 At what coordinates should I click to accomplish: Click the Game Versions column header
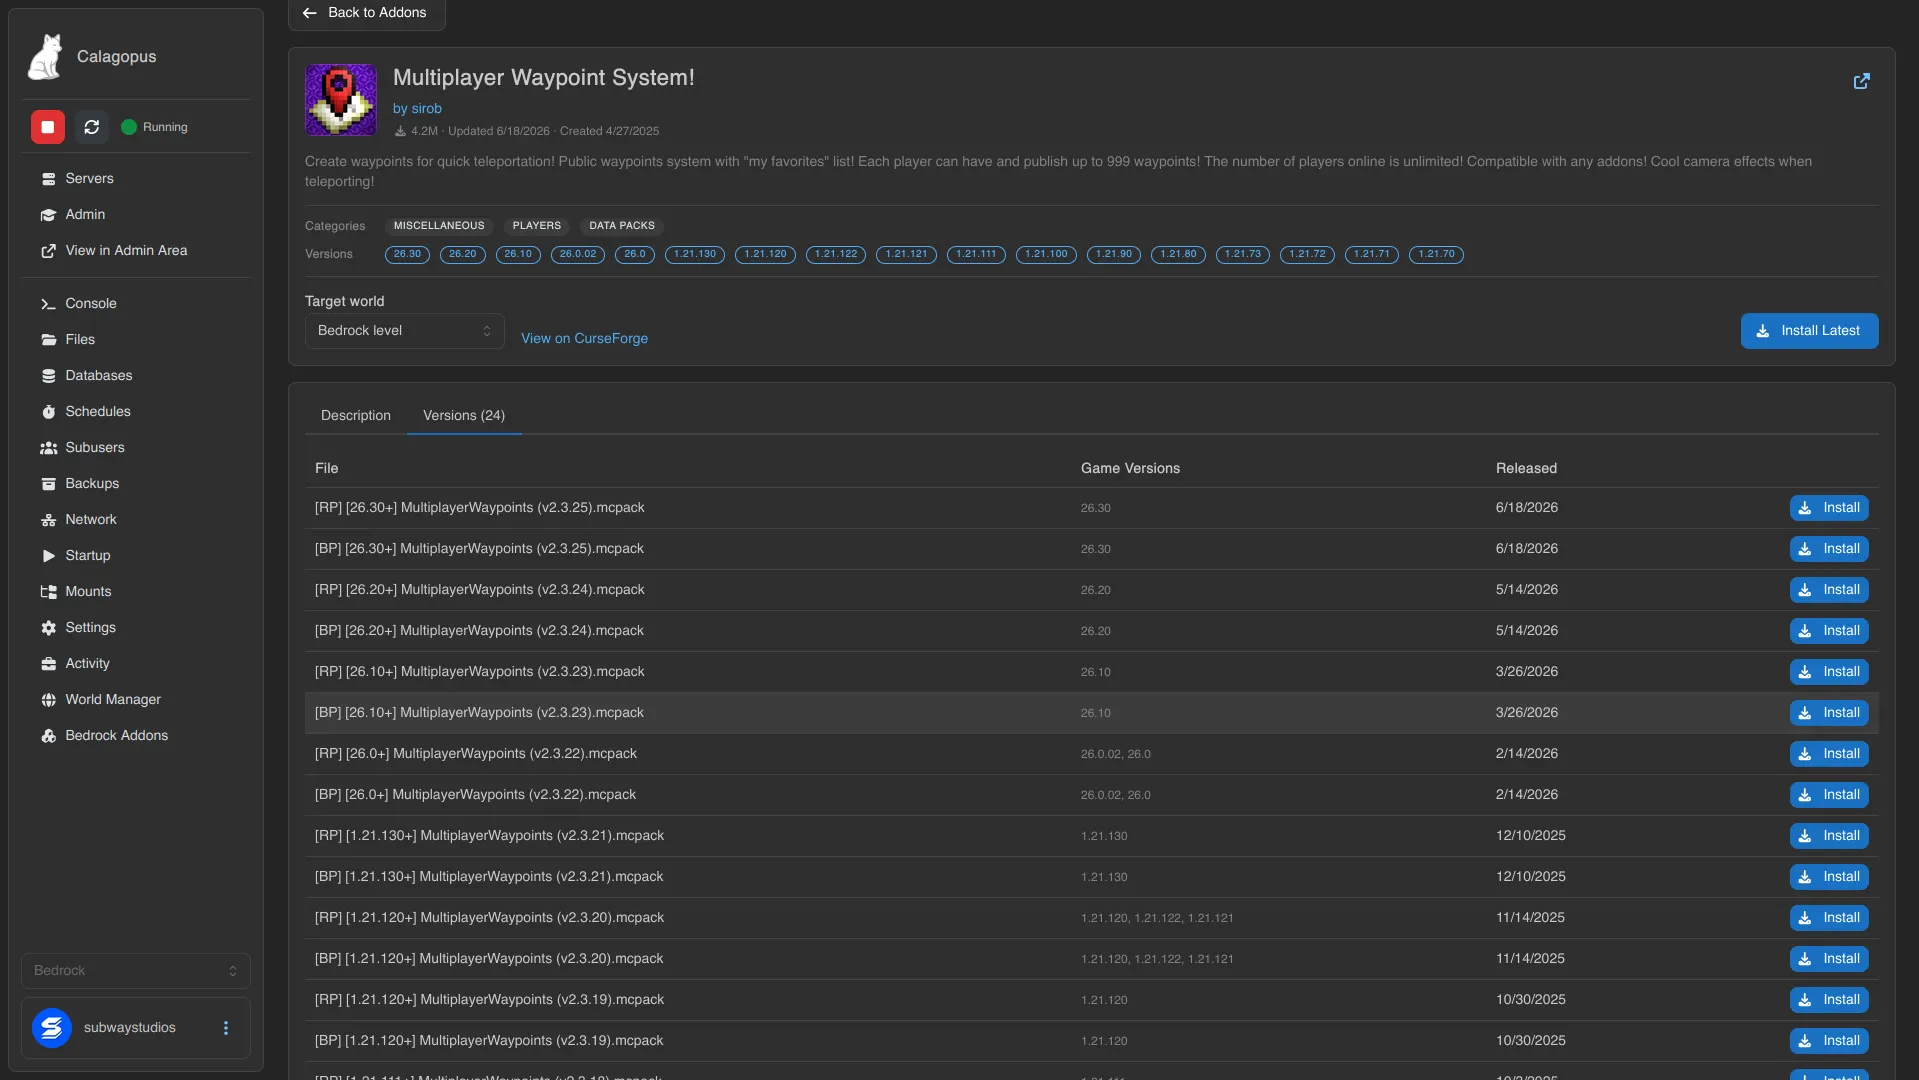tap(1130, 469)
